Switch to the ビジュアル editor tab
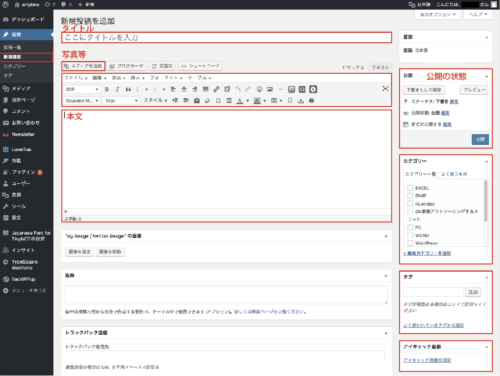Screen dimensions: 500x376 pos(353,67)
